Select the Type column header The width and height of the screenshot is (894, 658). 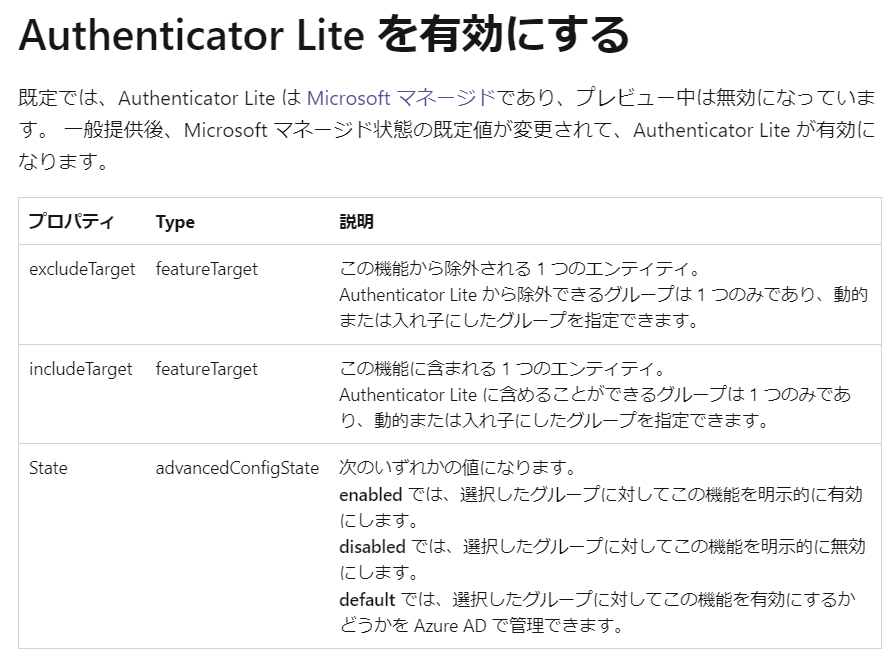click(x=175, y=222)
